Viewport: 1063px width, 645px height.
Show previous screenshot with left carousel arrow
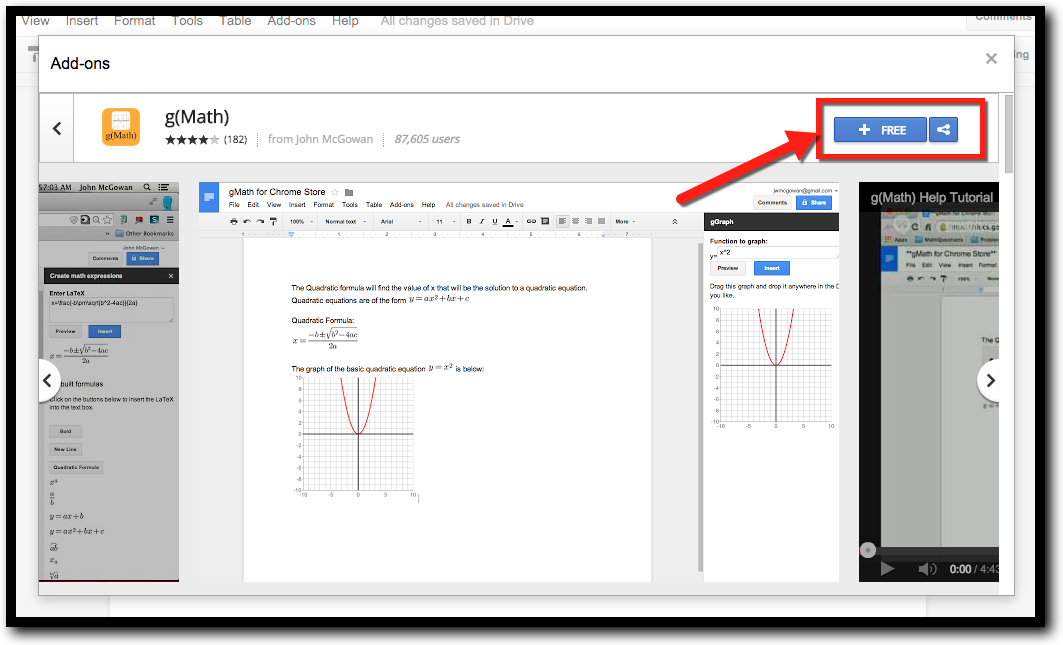47,380
